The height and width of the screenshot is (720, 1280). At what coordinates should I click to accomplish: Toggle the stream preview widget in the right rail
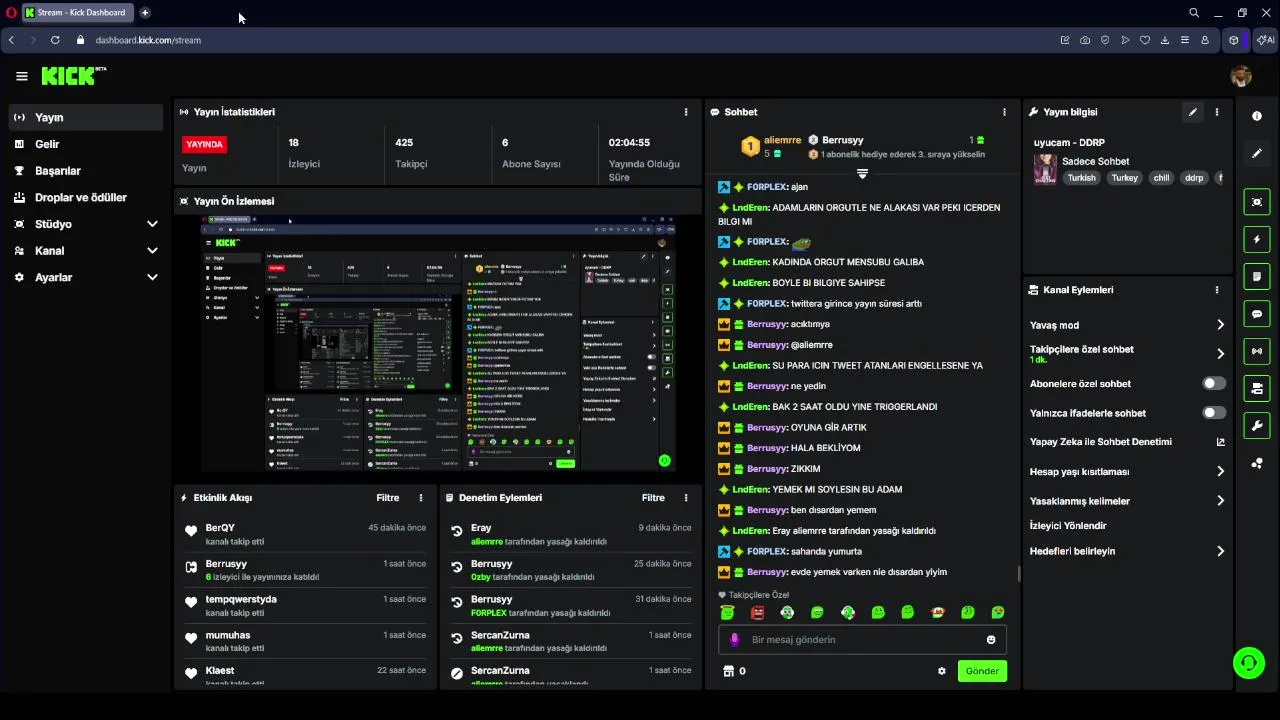click(x=1257, y=202)
